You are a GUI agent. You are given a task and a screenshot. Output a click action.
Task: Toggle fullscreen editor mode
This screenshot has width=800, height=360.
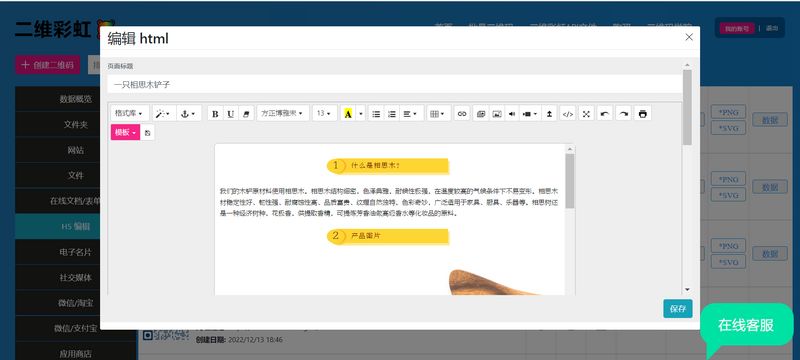coord(586,114)
